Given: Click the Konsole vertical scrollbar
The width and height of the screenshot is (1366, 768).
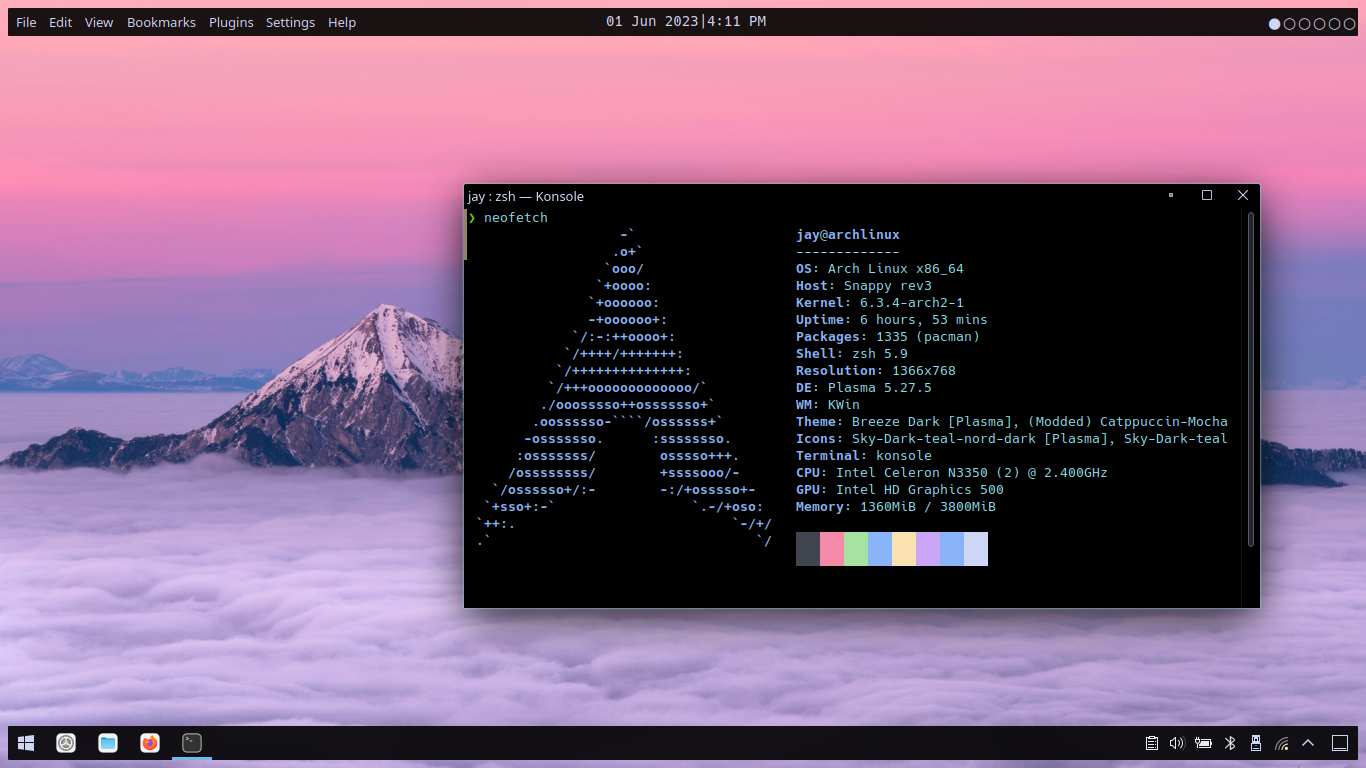Looking at the screenshot, I should pos(1250,379).
